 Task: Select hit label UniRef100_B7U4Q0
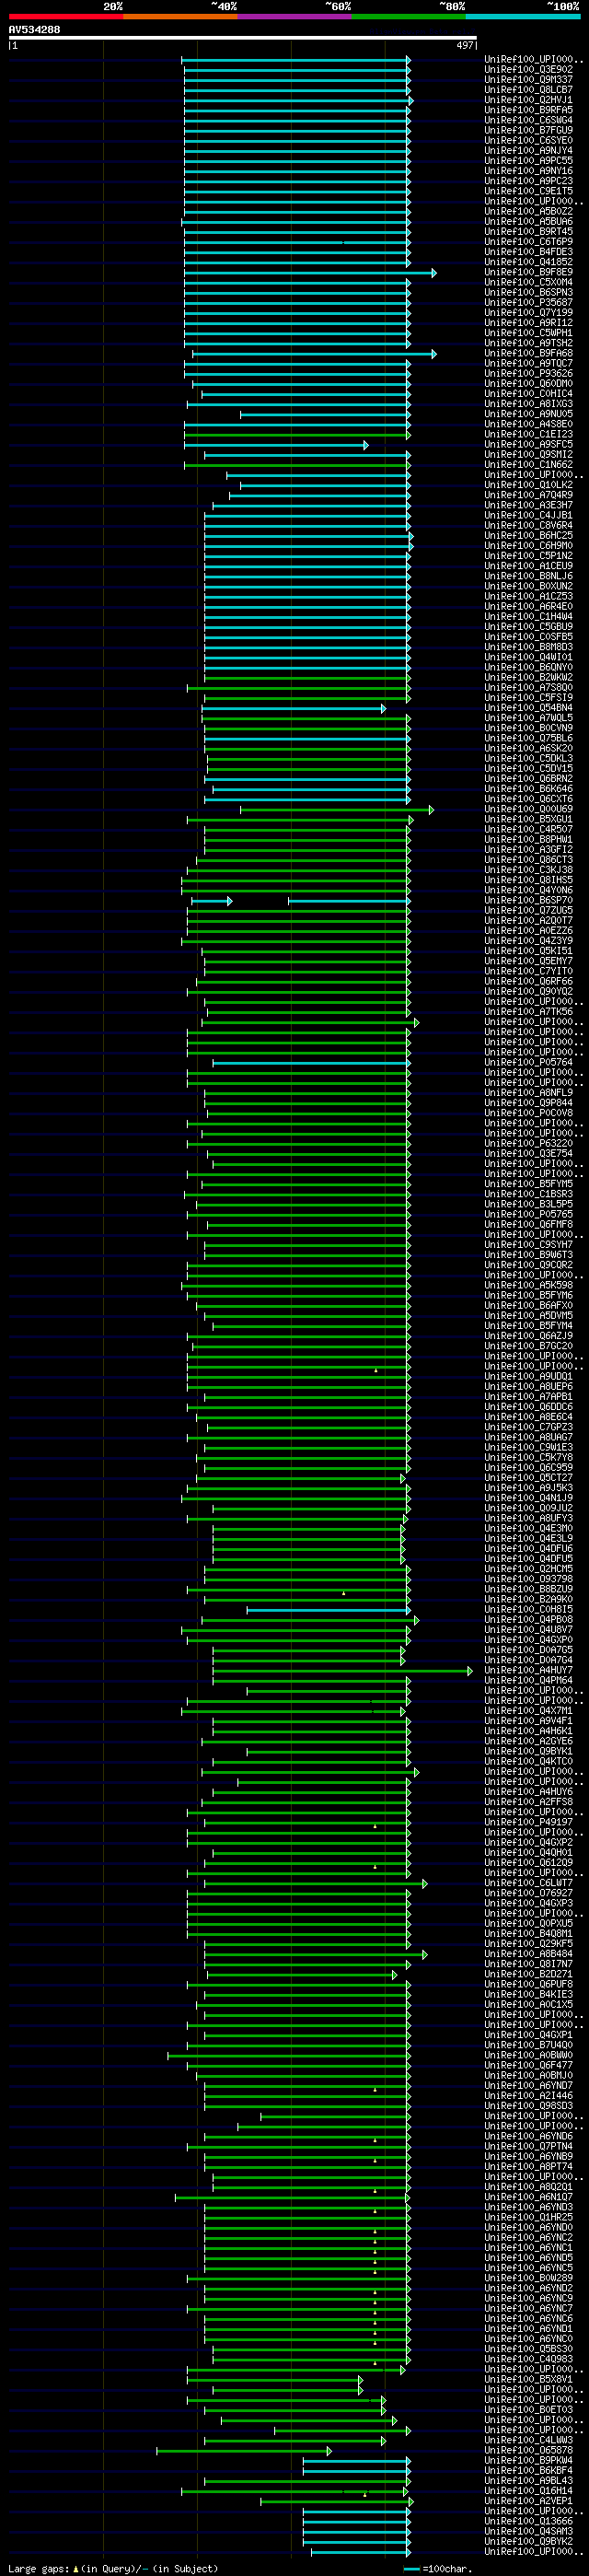coord(529,2045)
